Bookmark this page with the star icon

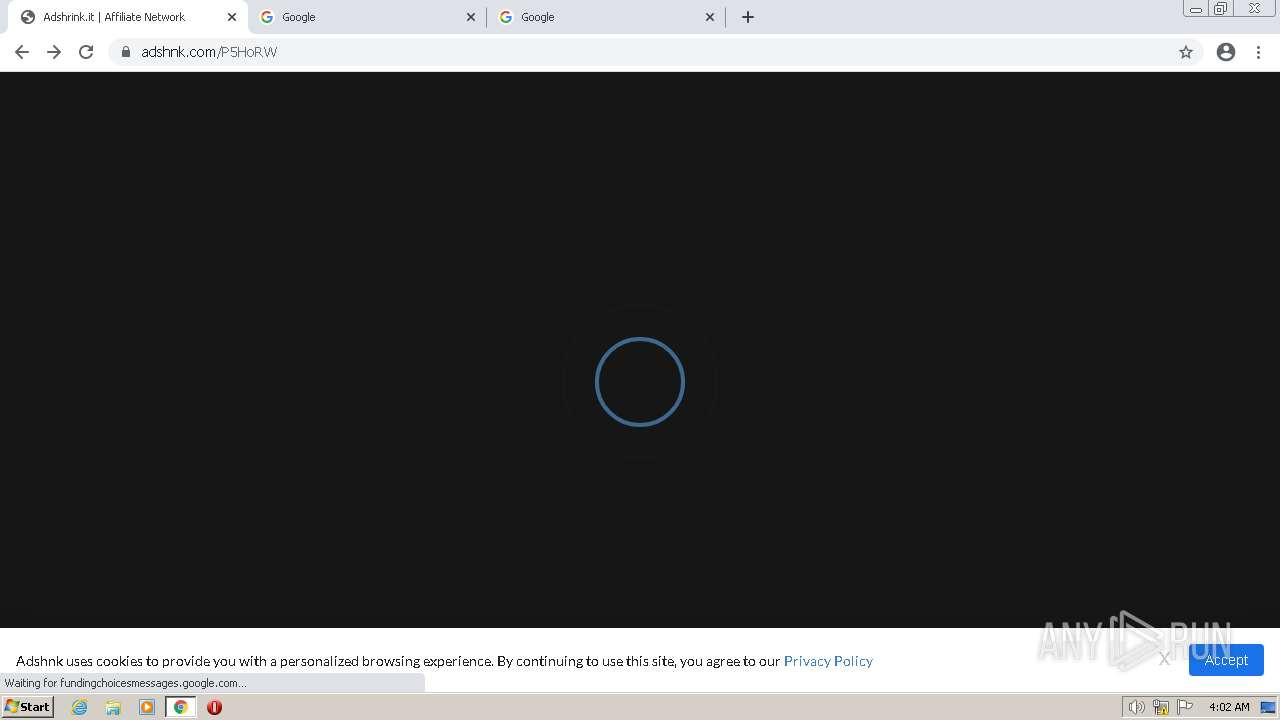pyautogui.click(x=1186, y=52)
